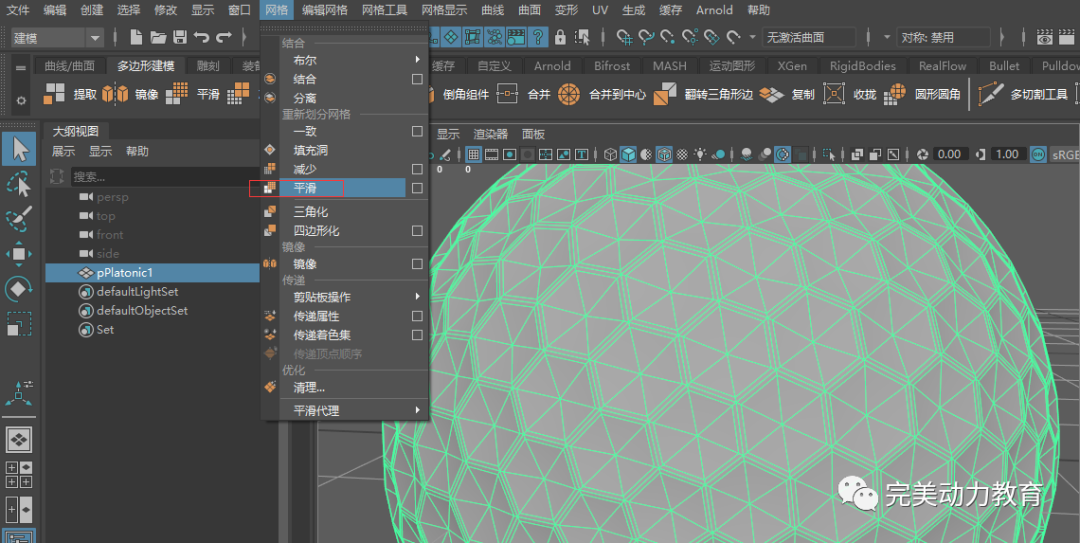Click the Merge to Center (合并到中心) shelf icon
Viewport: 1080px width, 543px height.
point(569,94)
